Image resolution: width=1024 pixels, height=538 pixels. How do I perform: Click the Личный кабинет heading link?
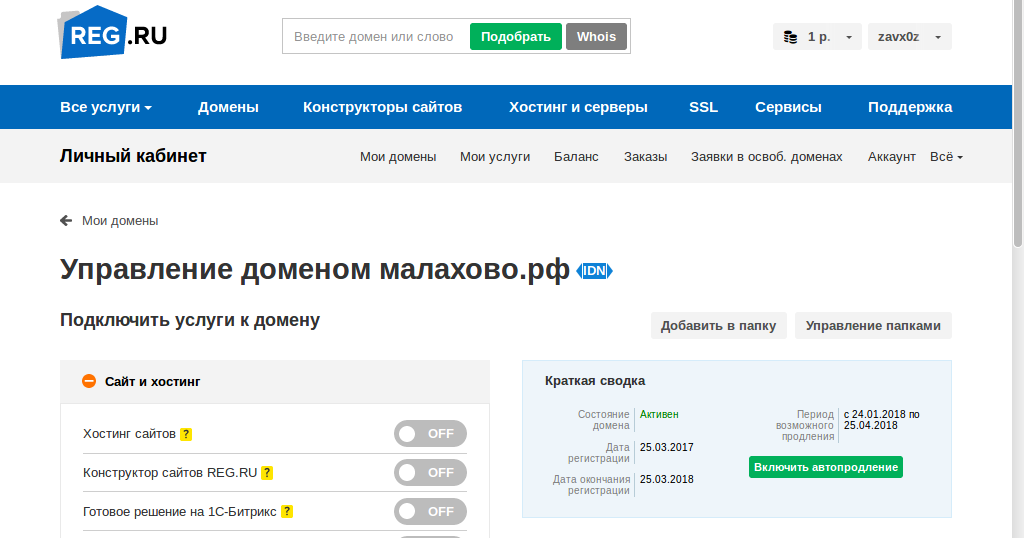coord(133,156)
